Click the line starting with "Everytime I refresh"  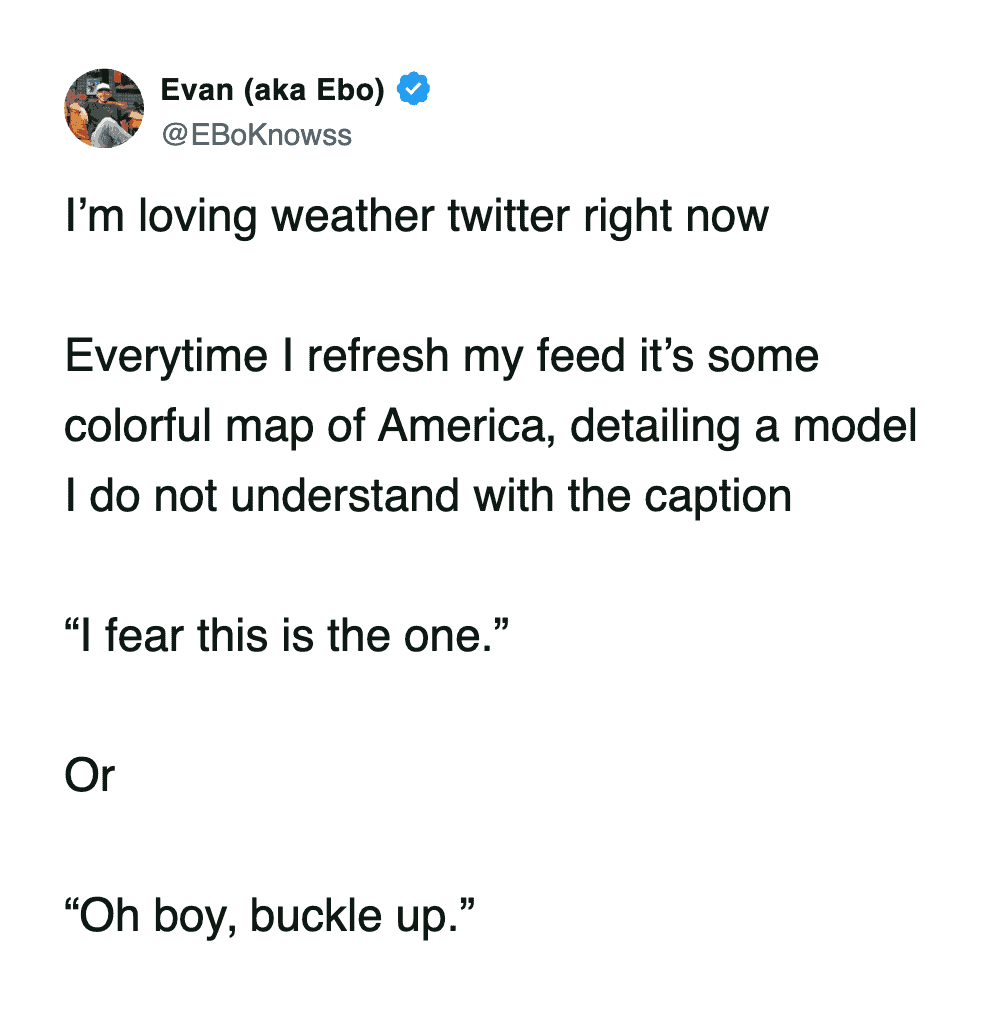tap(441, 356)
